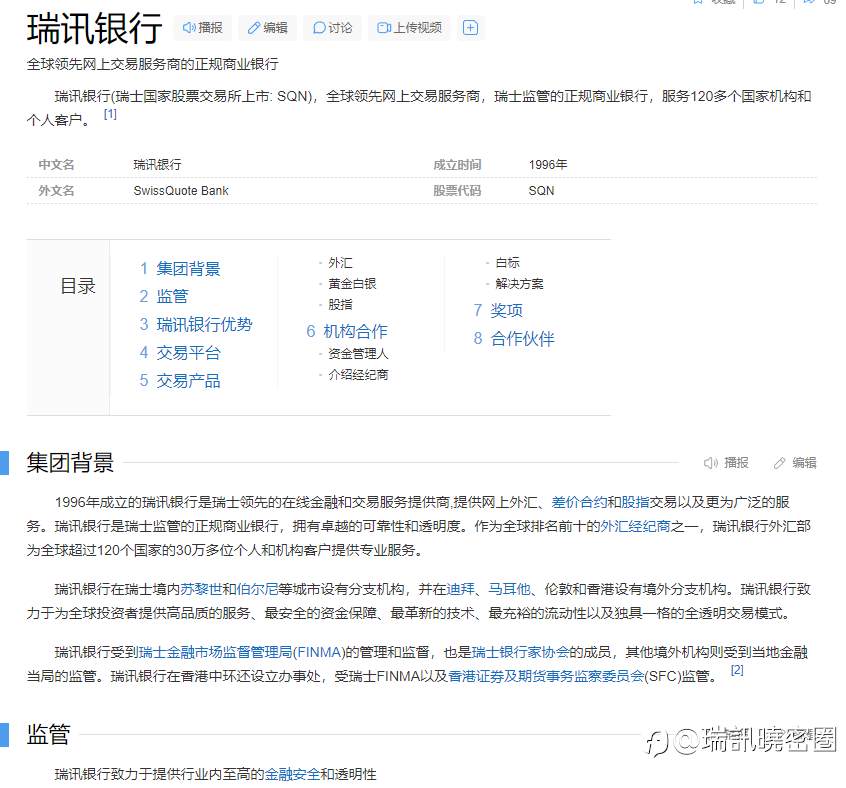Open the 迪拜 link

coord(460,589)
